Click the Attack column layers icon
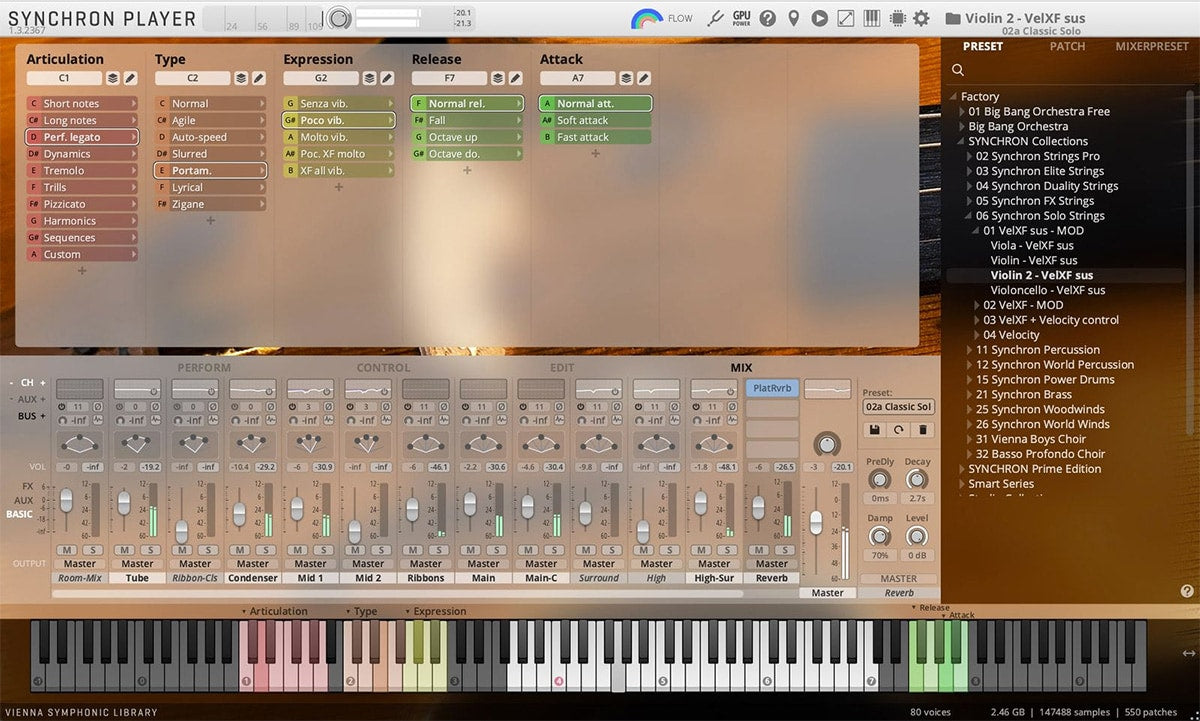Viewport: 1200px width, 721px height. point(626,78)
